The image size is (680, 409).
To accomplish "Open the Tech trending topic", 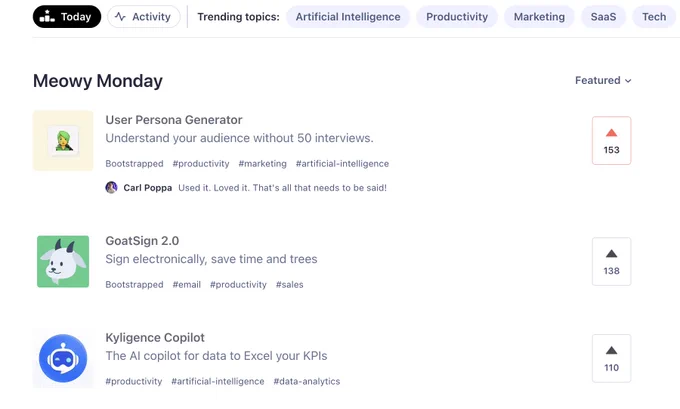I will (x=654, y=16).
